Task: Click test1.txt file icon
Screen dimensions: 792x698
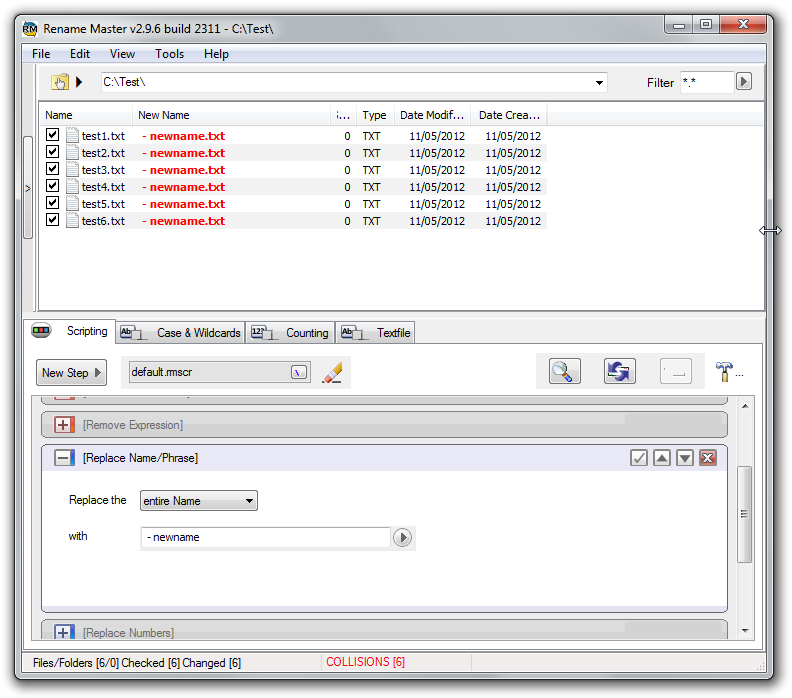Action: pos(72,135)
